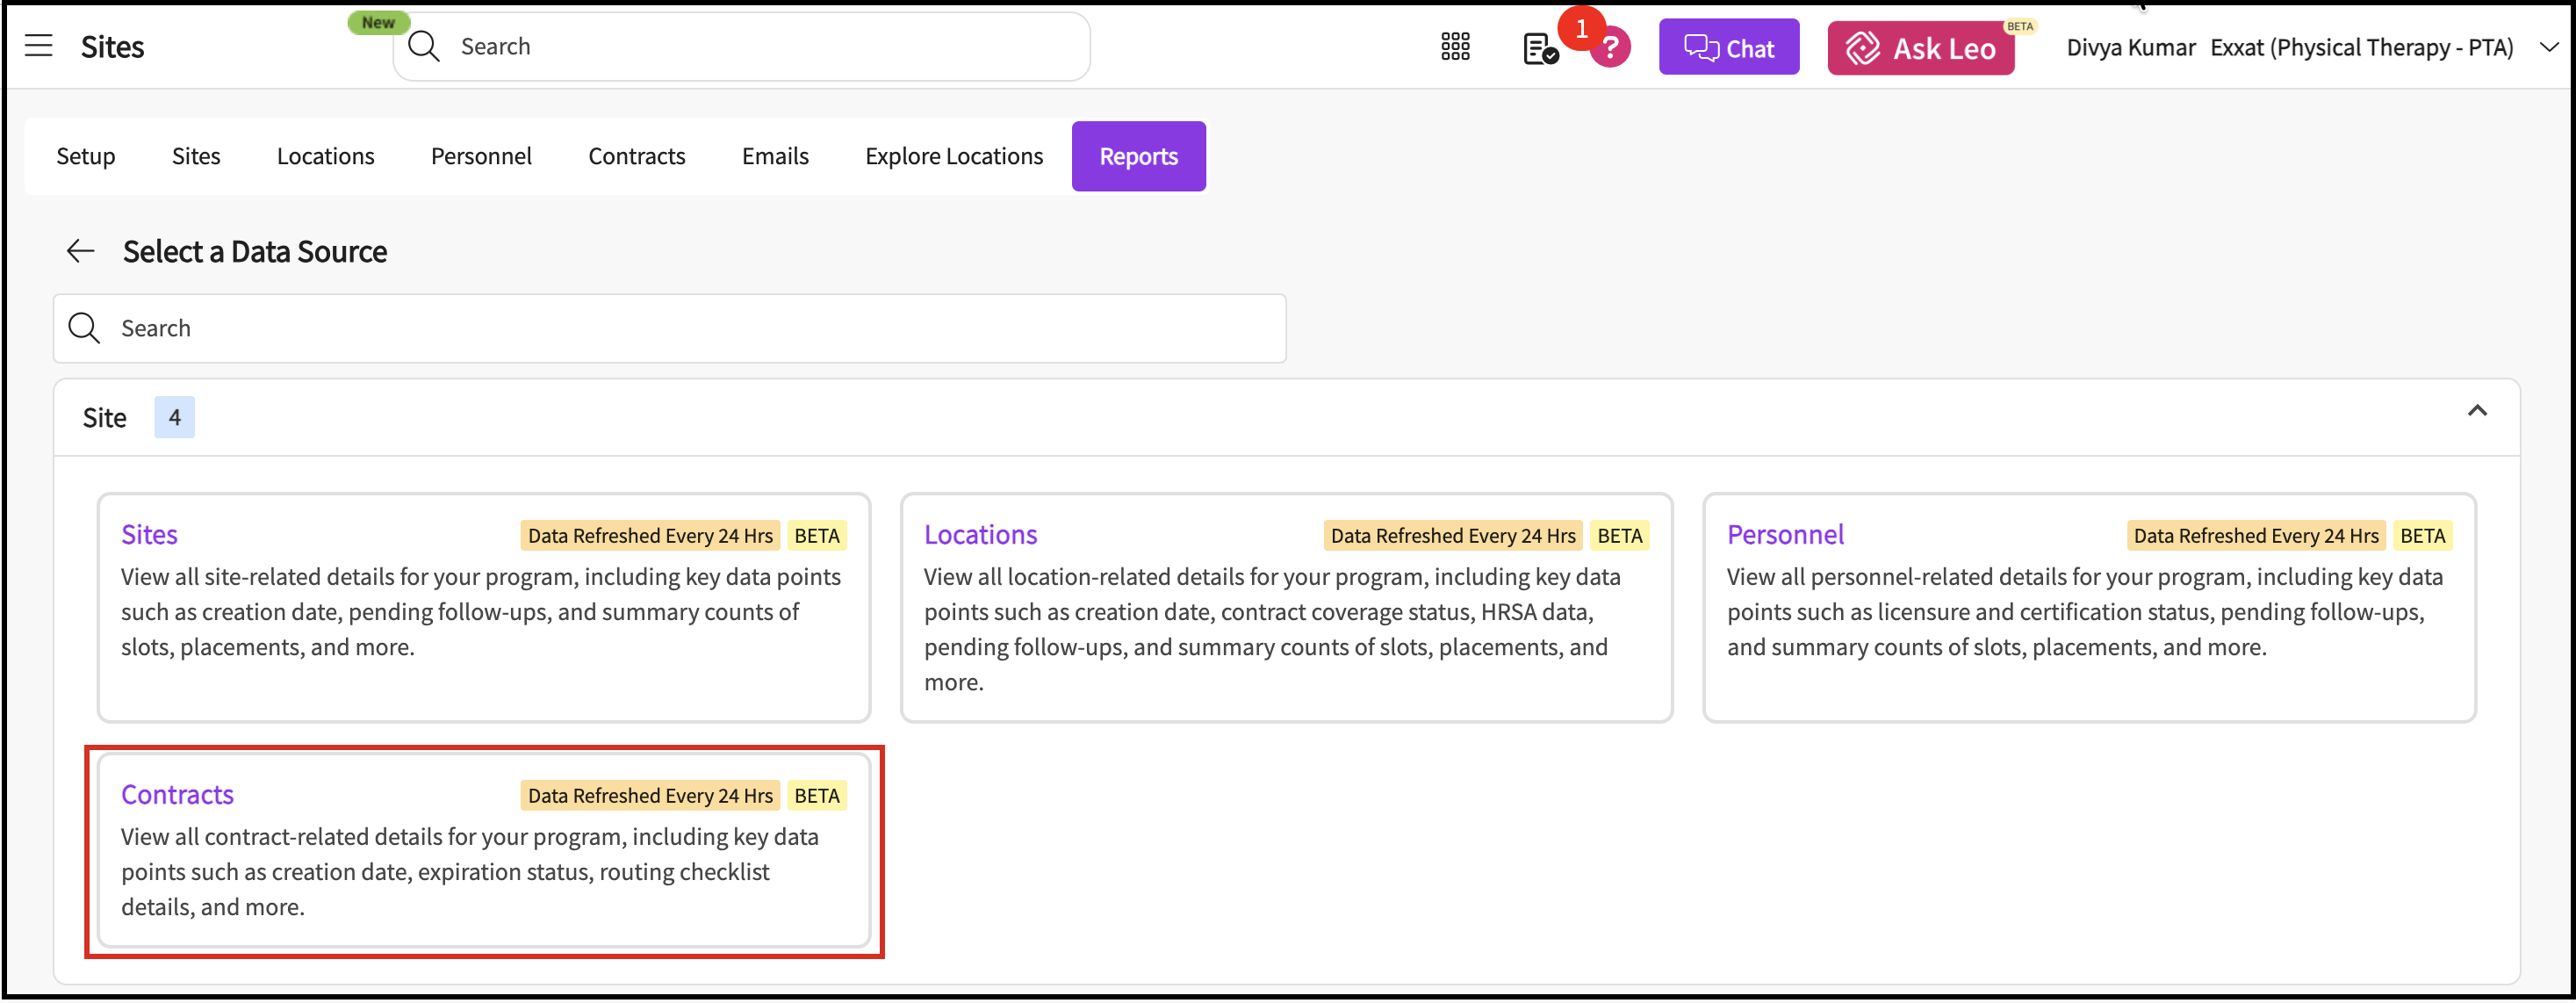2576x1003 pixels.
Task: Open the Contracts data source card
Action: (177, 795)
